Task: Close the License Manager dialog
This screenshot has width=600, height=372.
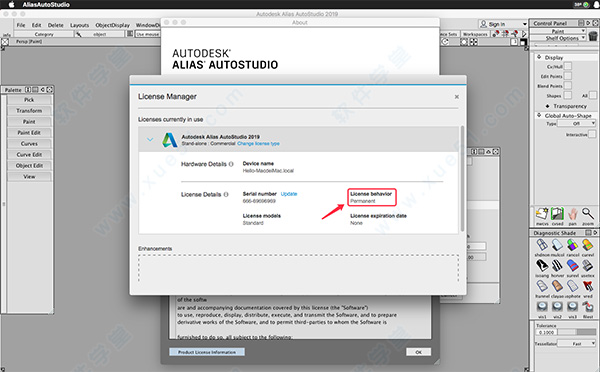Action: pyautogui.click(x=457, y=97)
